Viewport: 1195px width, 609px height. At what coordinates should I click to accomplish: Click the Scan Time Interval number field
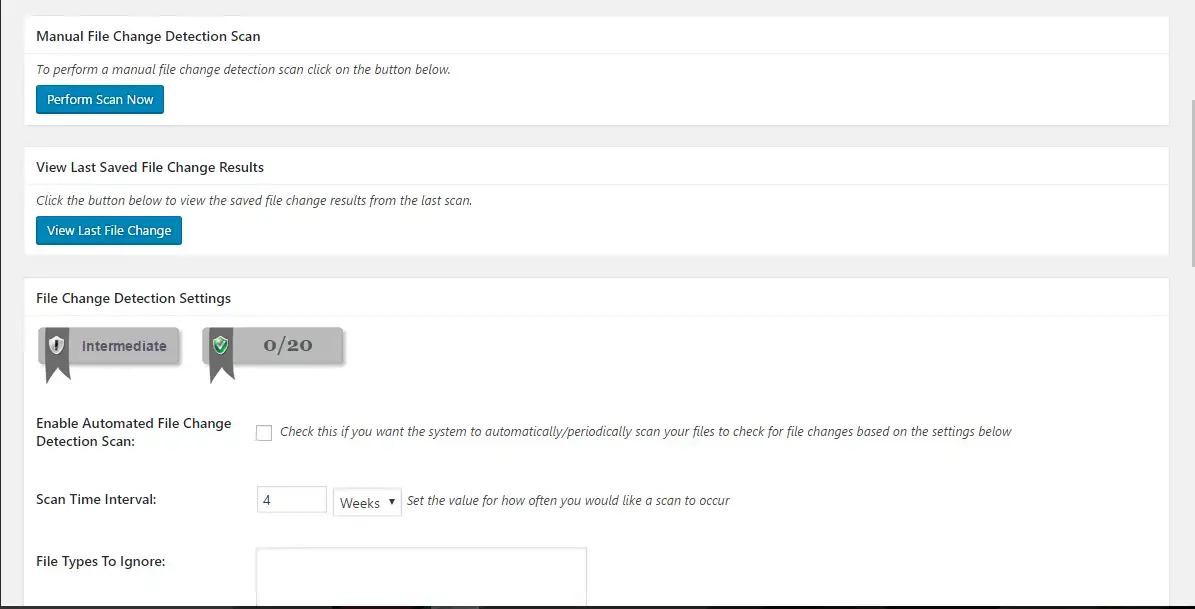coord(292,500)
